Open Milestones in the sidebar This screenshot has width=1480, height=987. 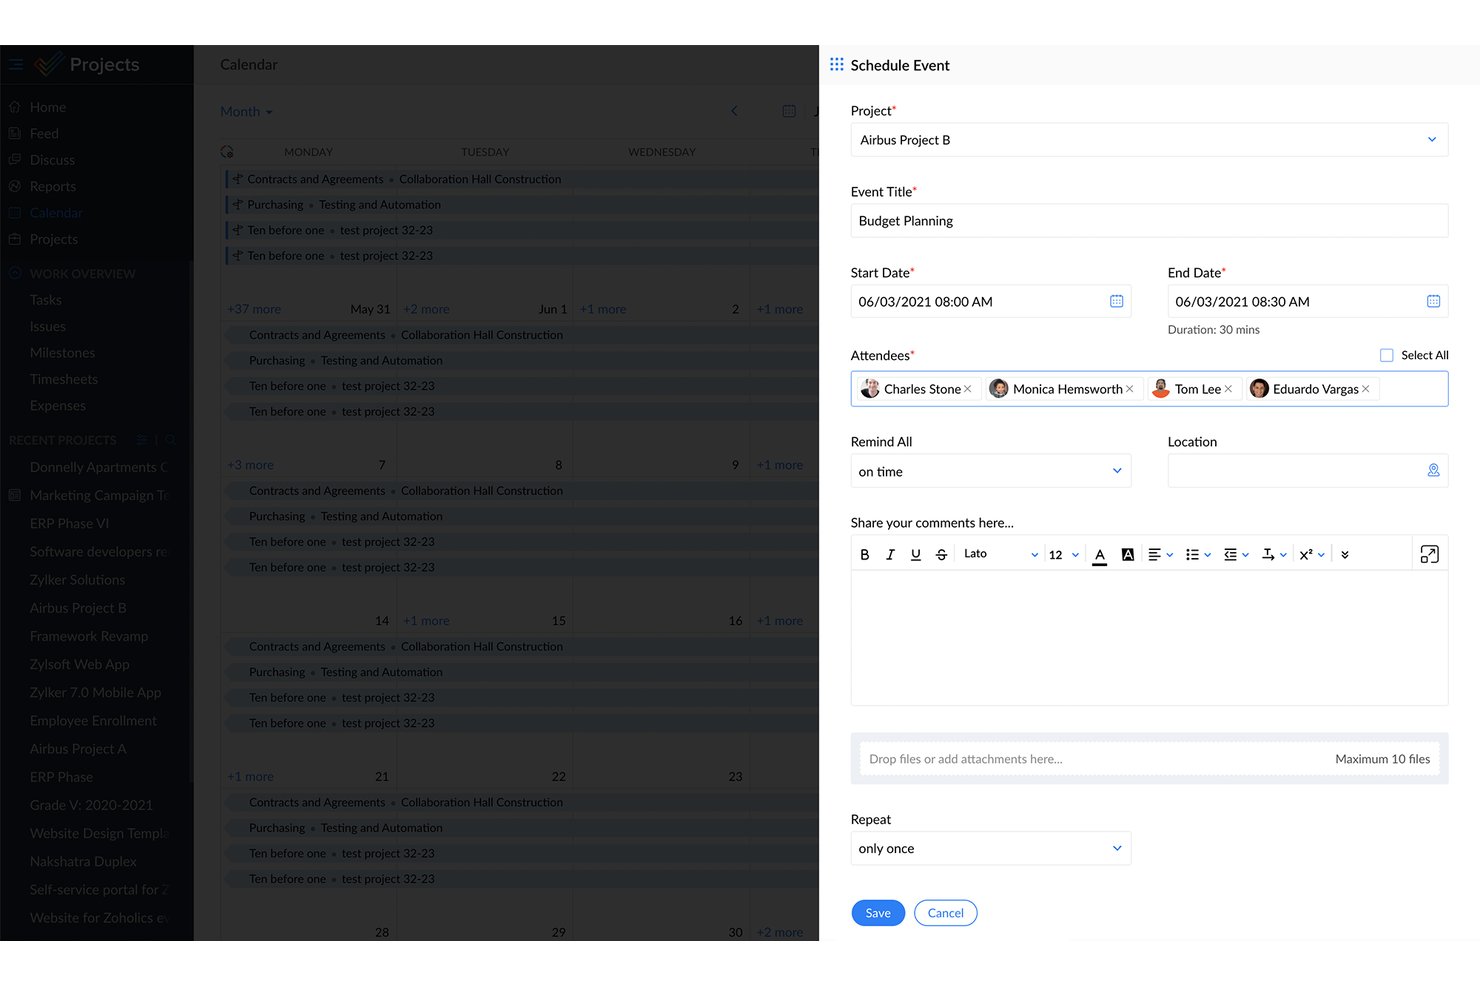[x=63, y=353]
